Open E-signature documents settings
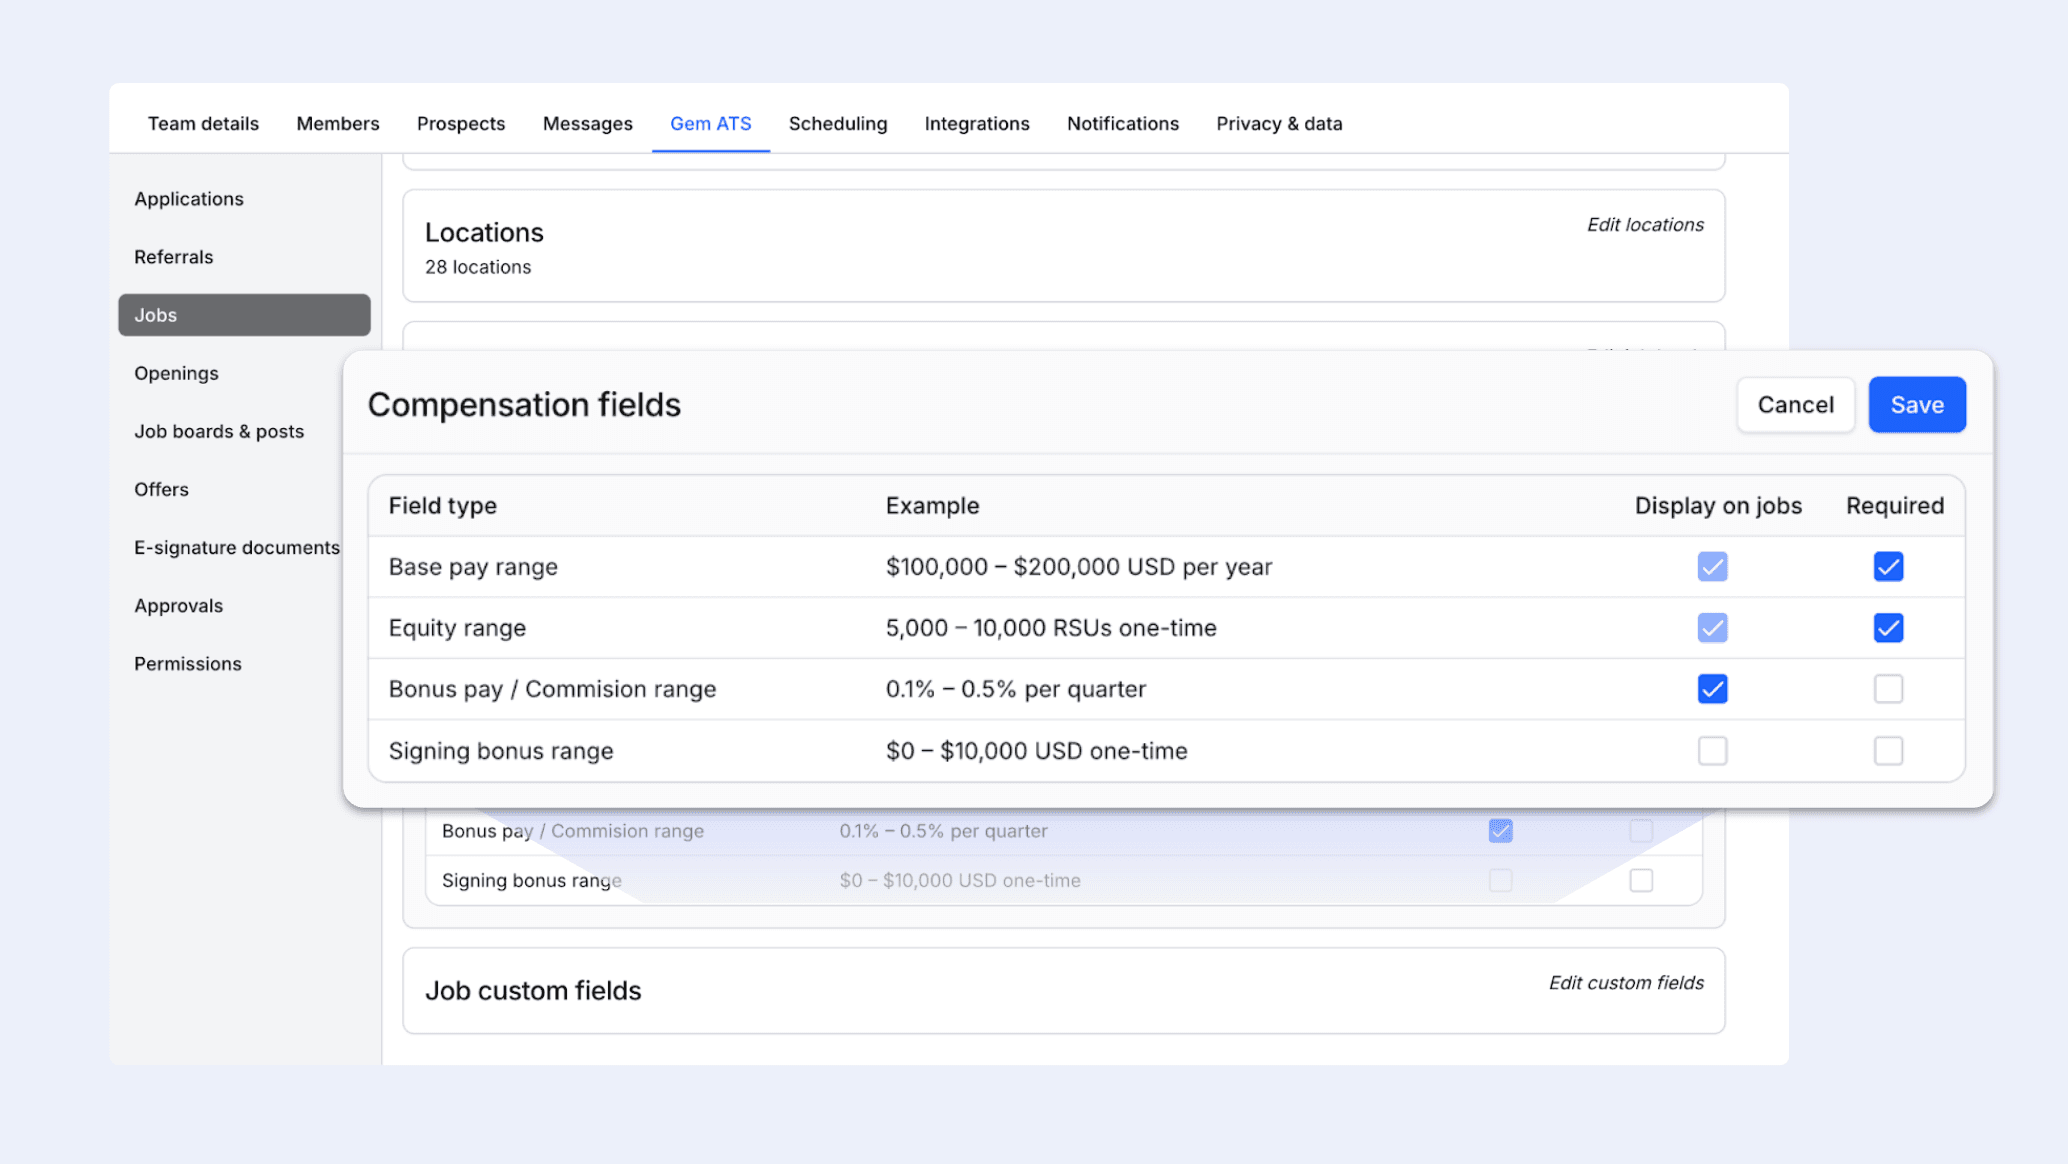Screen dimensions: 2068x1164 click(237, 547)
